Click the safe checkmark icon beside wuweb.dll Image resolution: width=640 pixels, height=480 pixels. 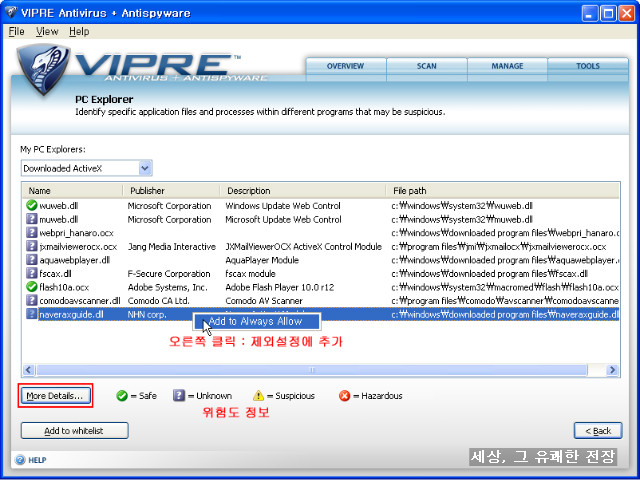click(x=31, y=205)
